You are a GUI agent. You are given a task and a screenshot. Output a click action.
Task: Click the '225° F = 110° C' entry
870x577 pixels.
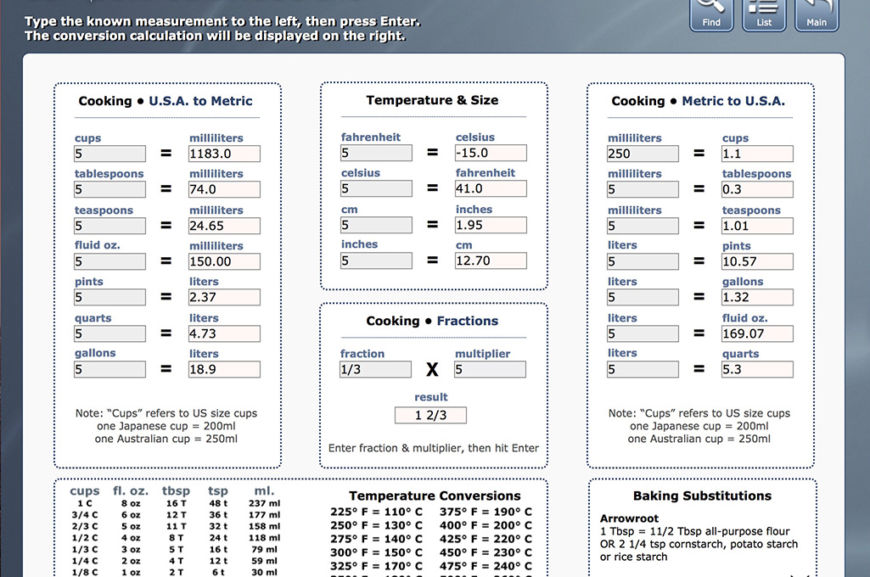click(x=376, y=512)
